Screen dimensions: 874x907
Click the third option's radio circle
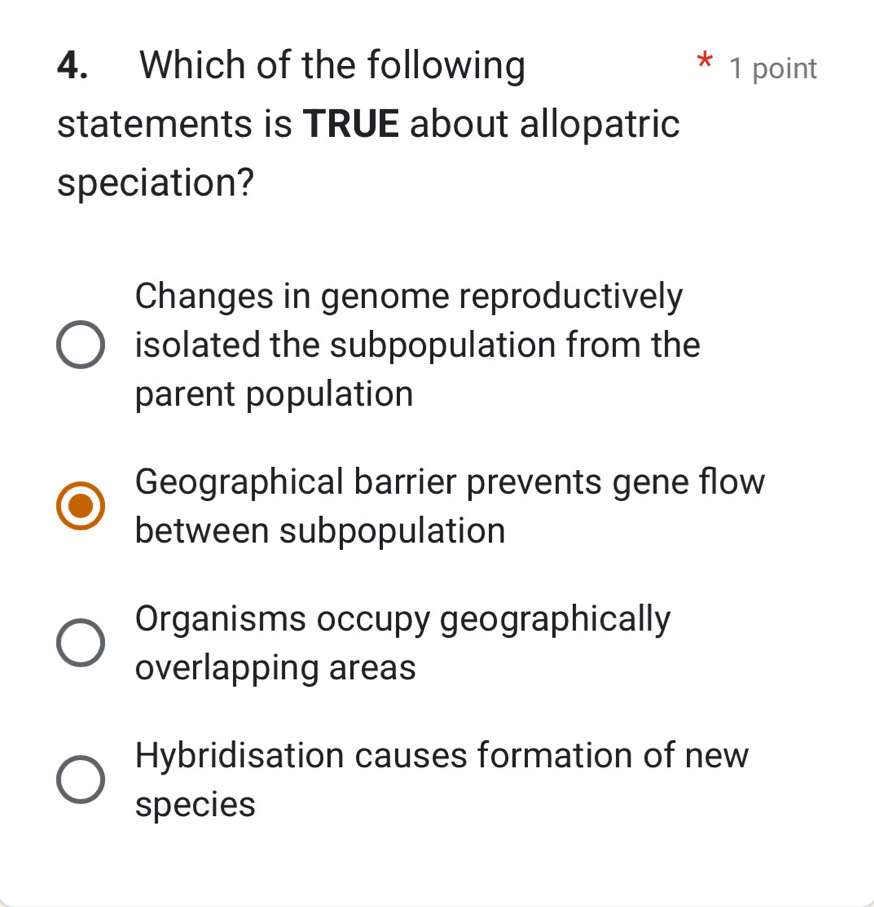[80, 643]
